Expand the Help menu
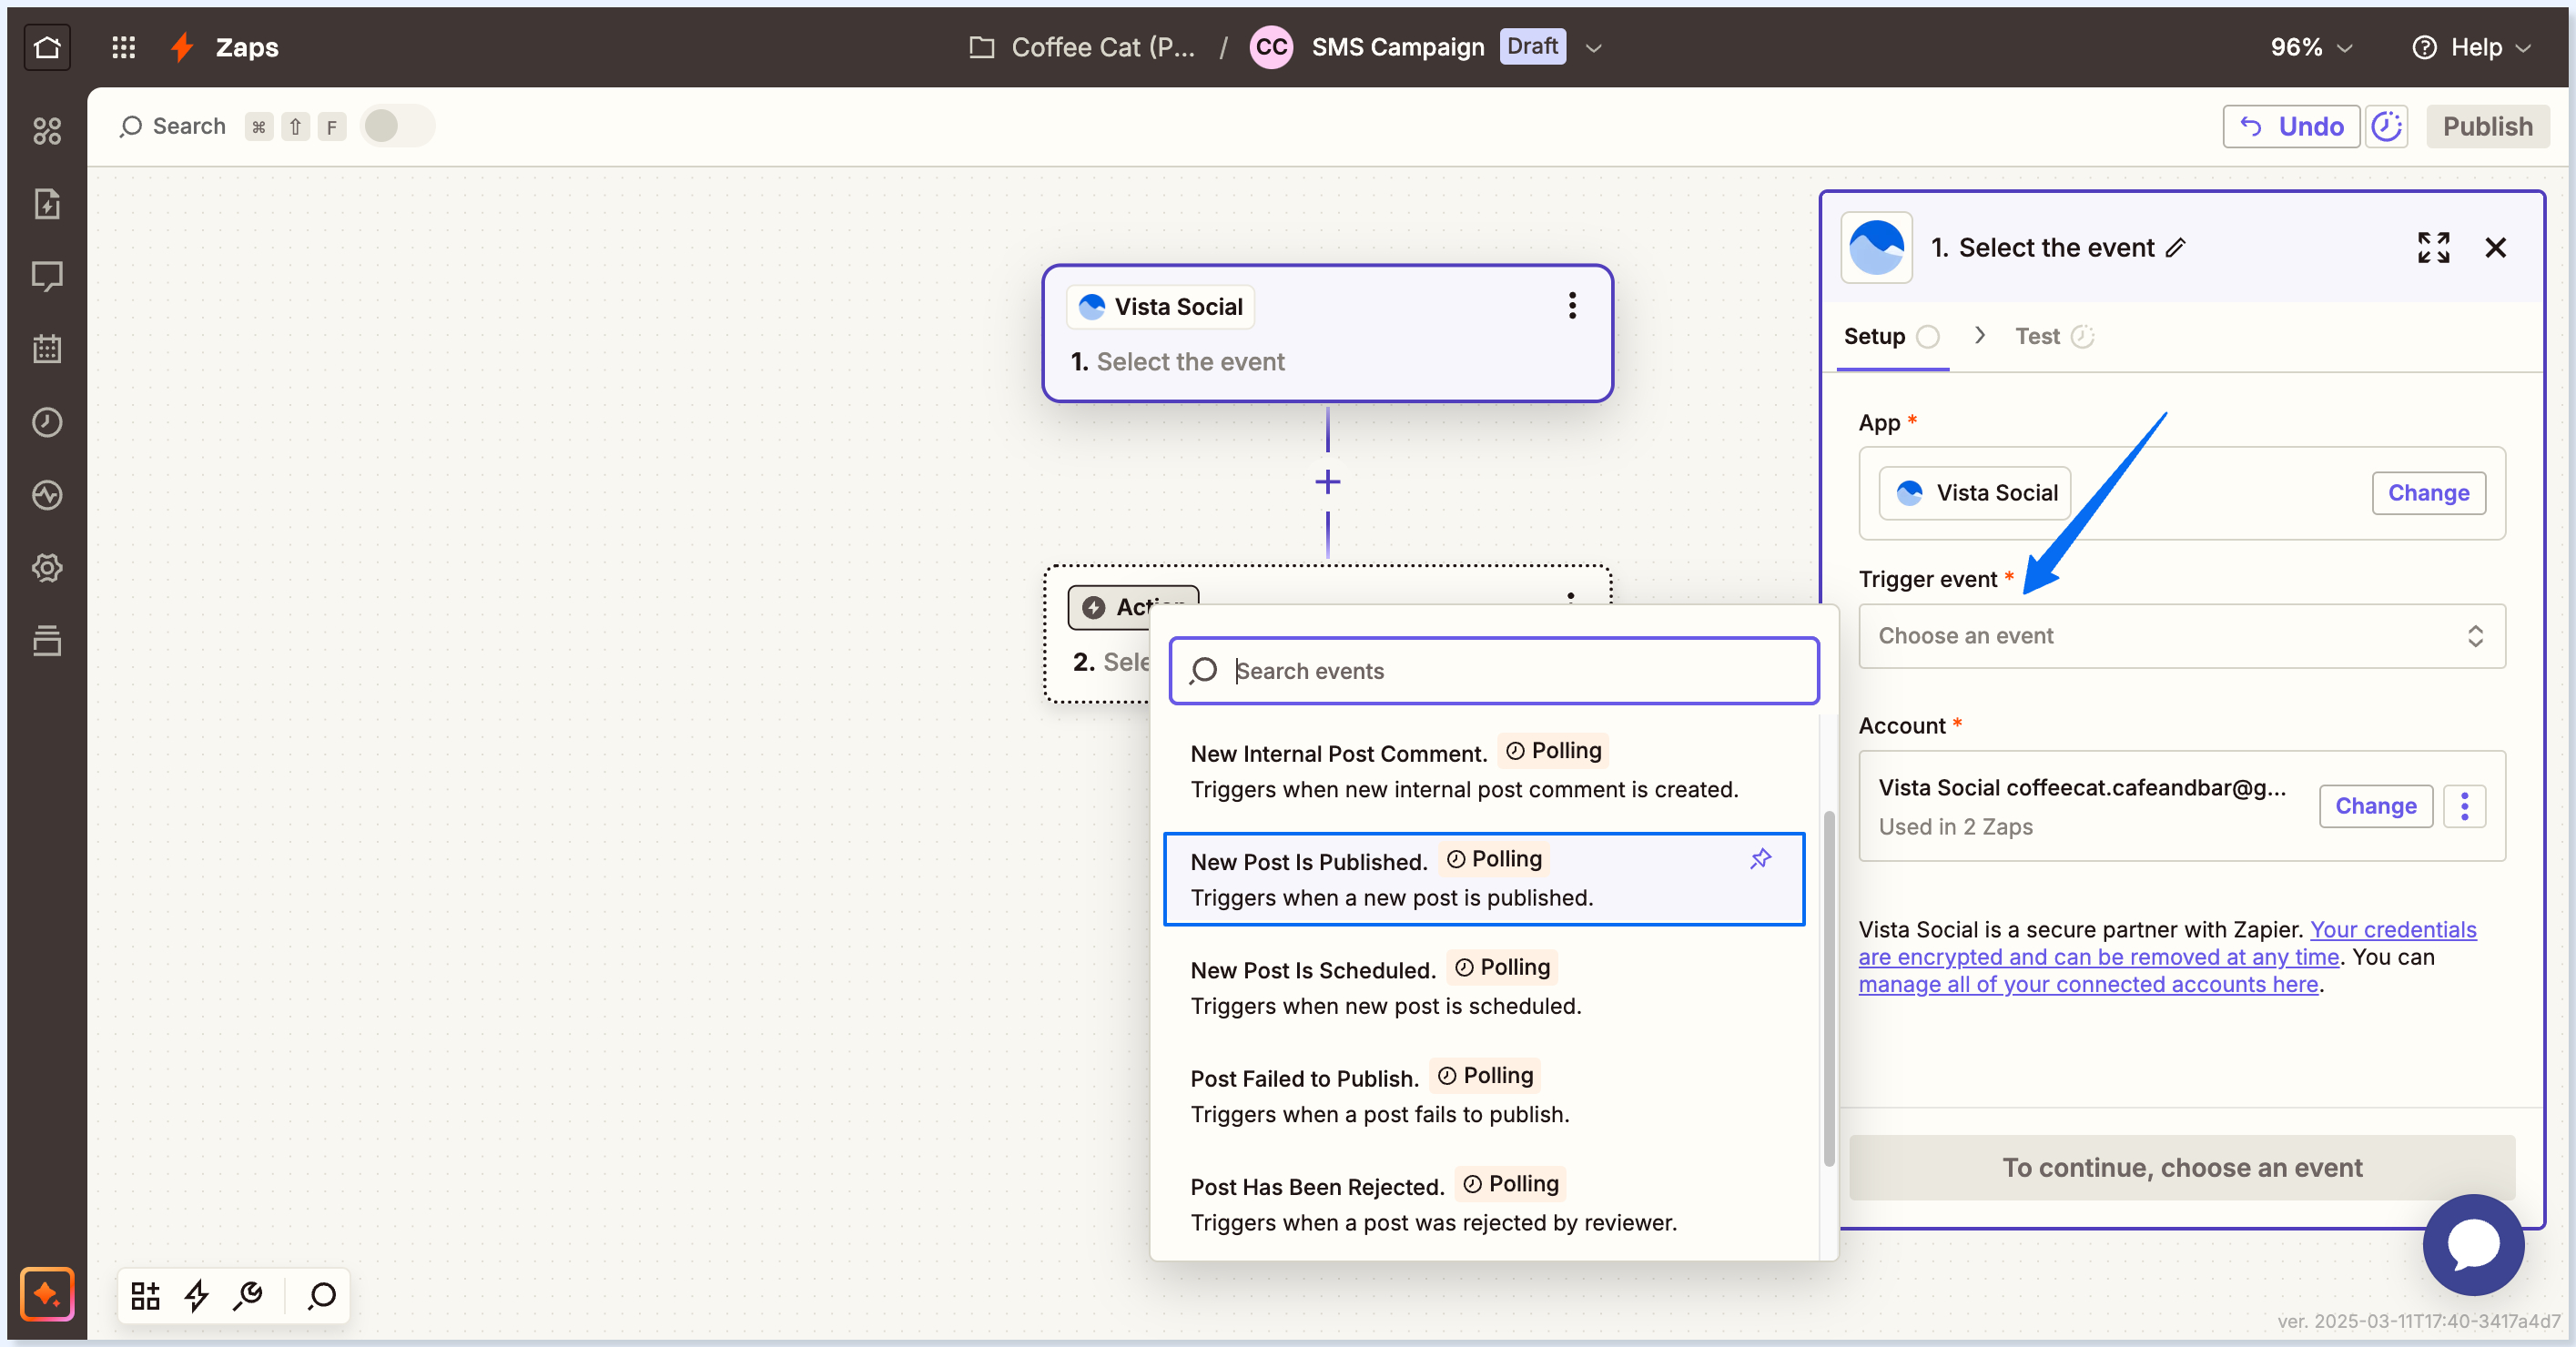This screenshot has height=1347, width=2576. pyautogui.click(x=2472, y=47)
